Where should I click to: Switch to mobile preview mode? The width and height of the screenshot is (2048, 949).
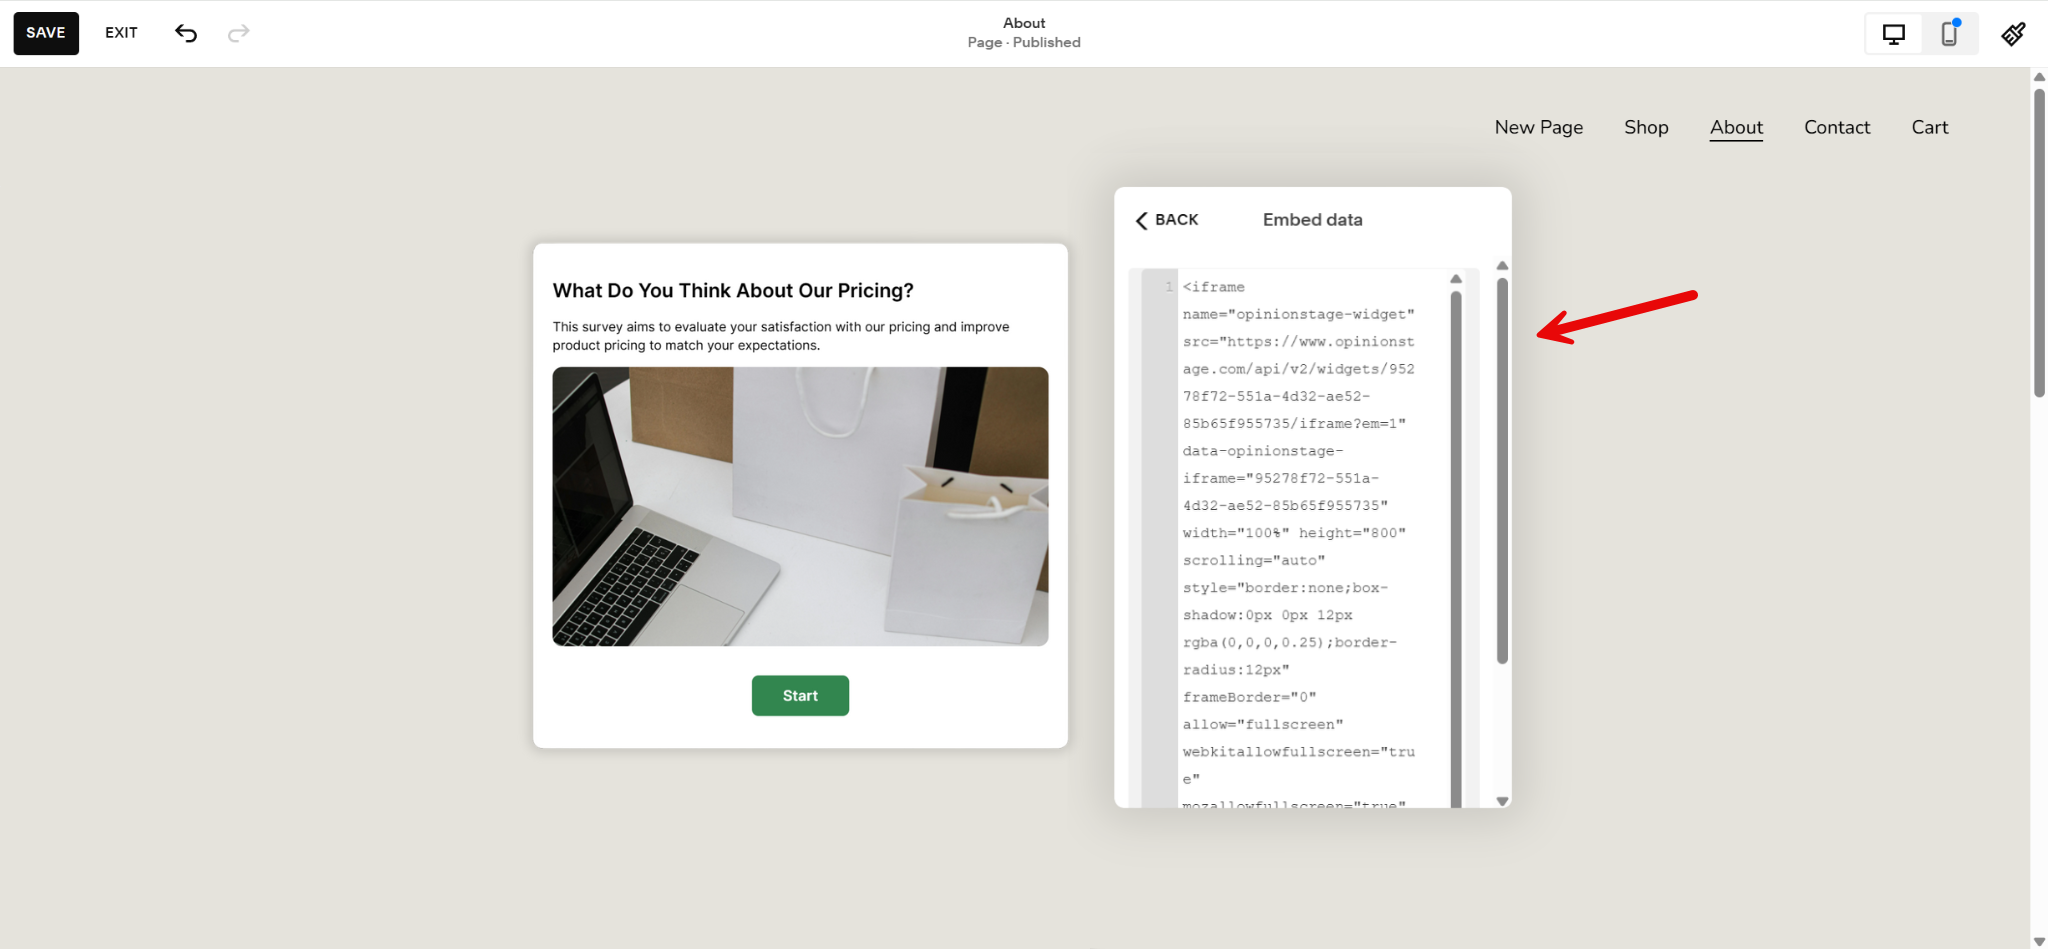coord(1948,33)
